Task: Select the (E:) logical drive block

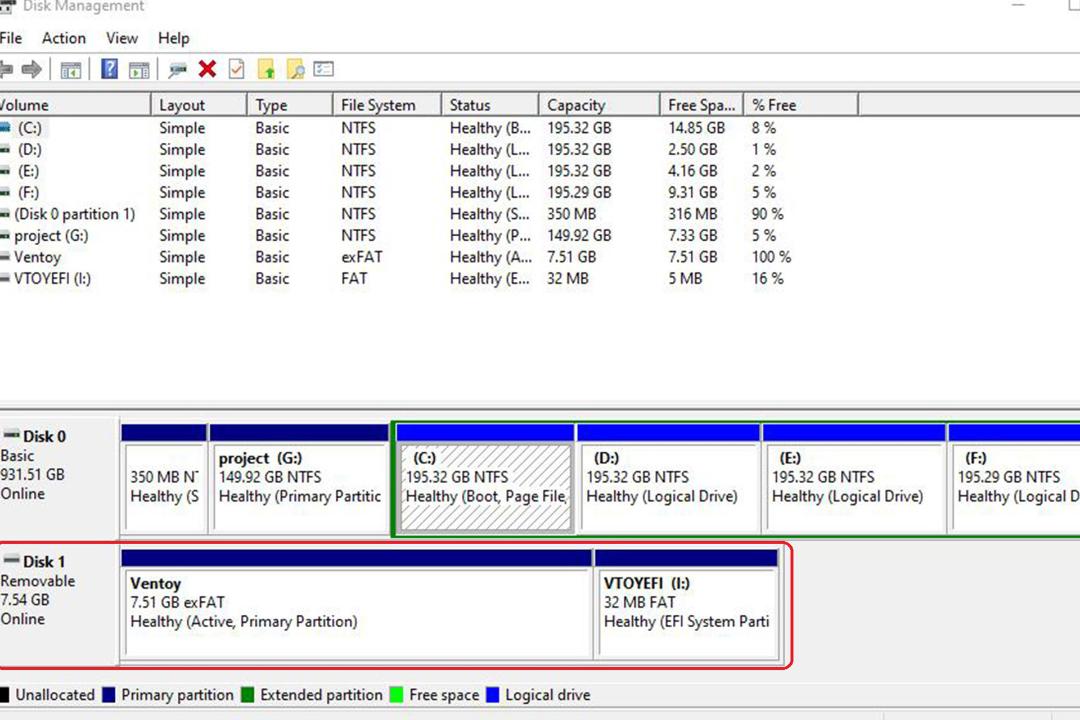Action: pos(854,479)
